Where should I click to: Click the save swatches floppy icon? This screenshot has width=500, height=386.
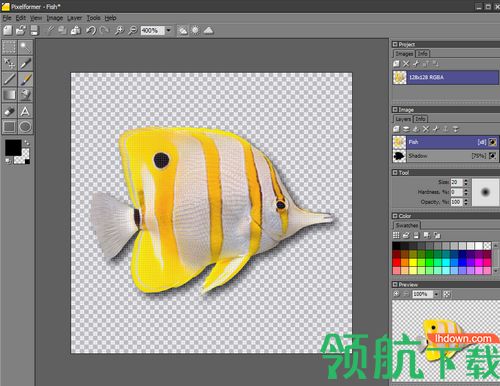click(x=416, y=235)
